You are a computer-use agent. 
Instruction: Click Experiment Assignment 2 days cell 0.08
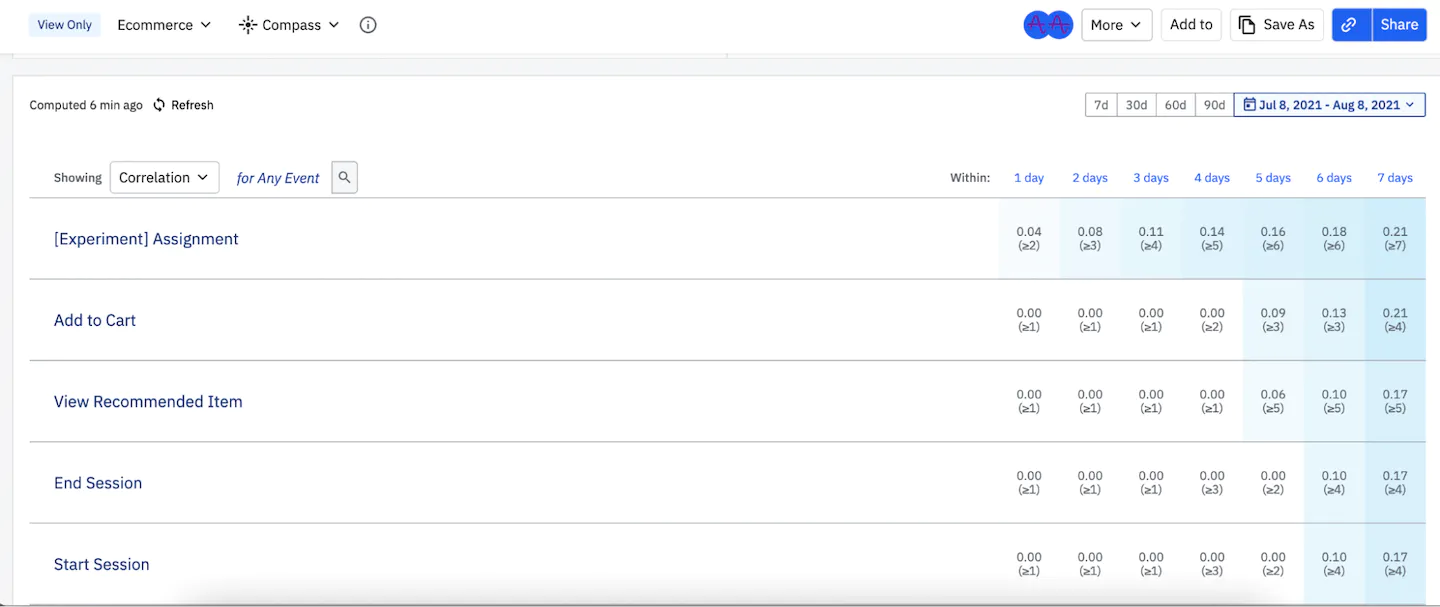tap(1090, 239)
